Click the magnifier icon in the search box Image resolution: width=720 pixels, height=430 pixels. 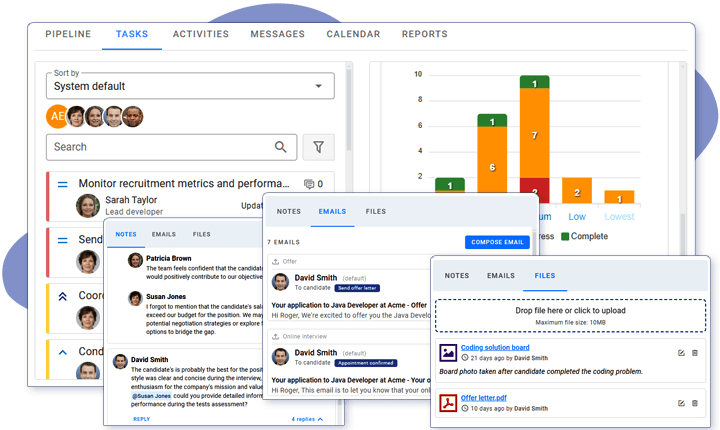[x=281, y=147]
